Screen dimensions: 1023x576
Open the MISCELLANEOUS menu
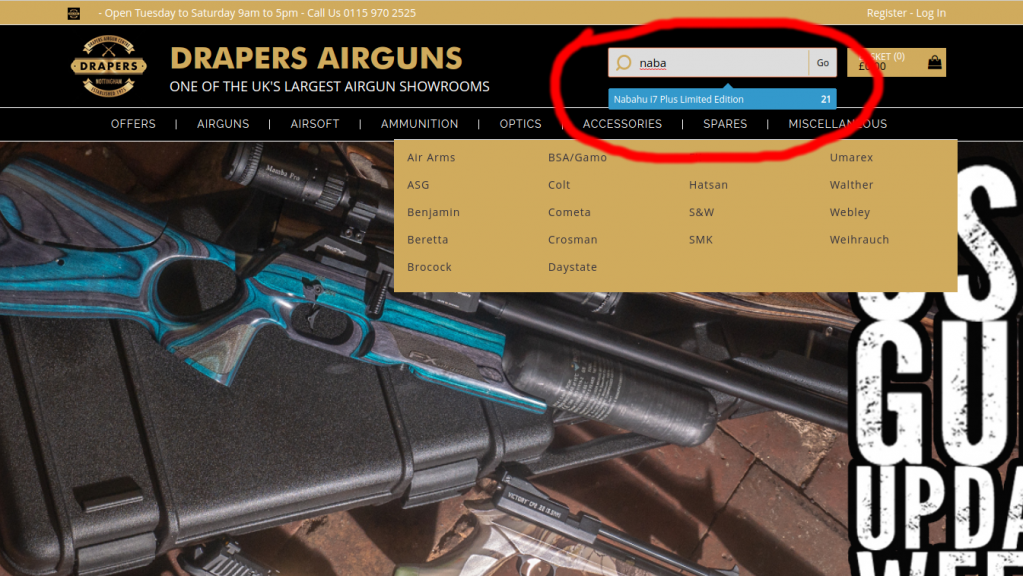[x=838, y=124]
